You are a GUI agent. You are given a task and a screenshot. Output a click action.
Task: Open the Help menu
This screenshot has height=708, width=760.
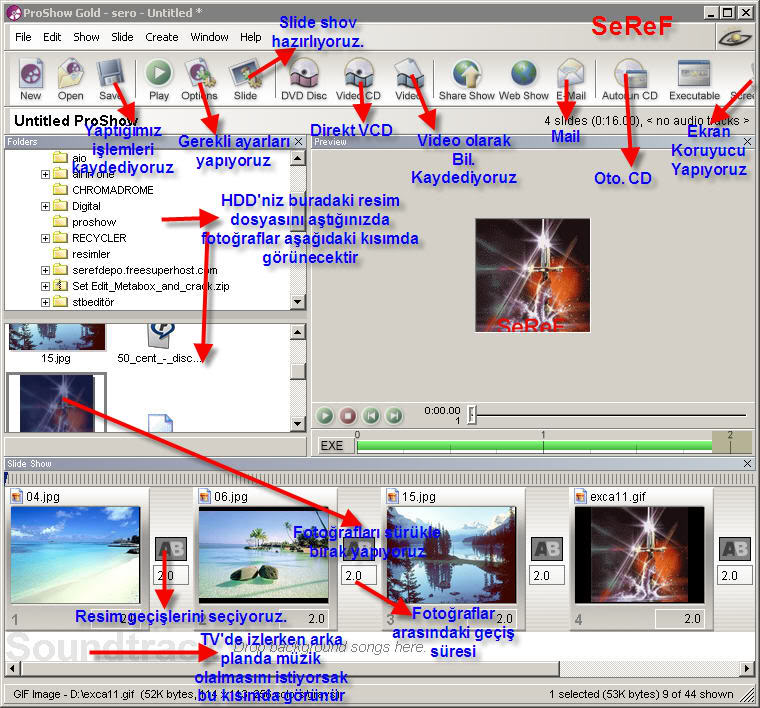[x=251, y=37]
